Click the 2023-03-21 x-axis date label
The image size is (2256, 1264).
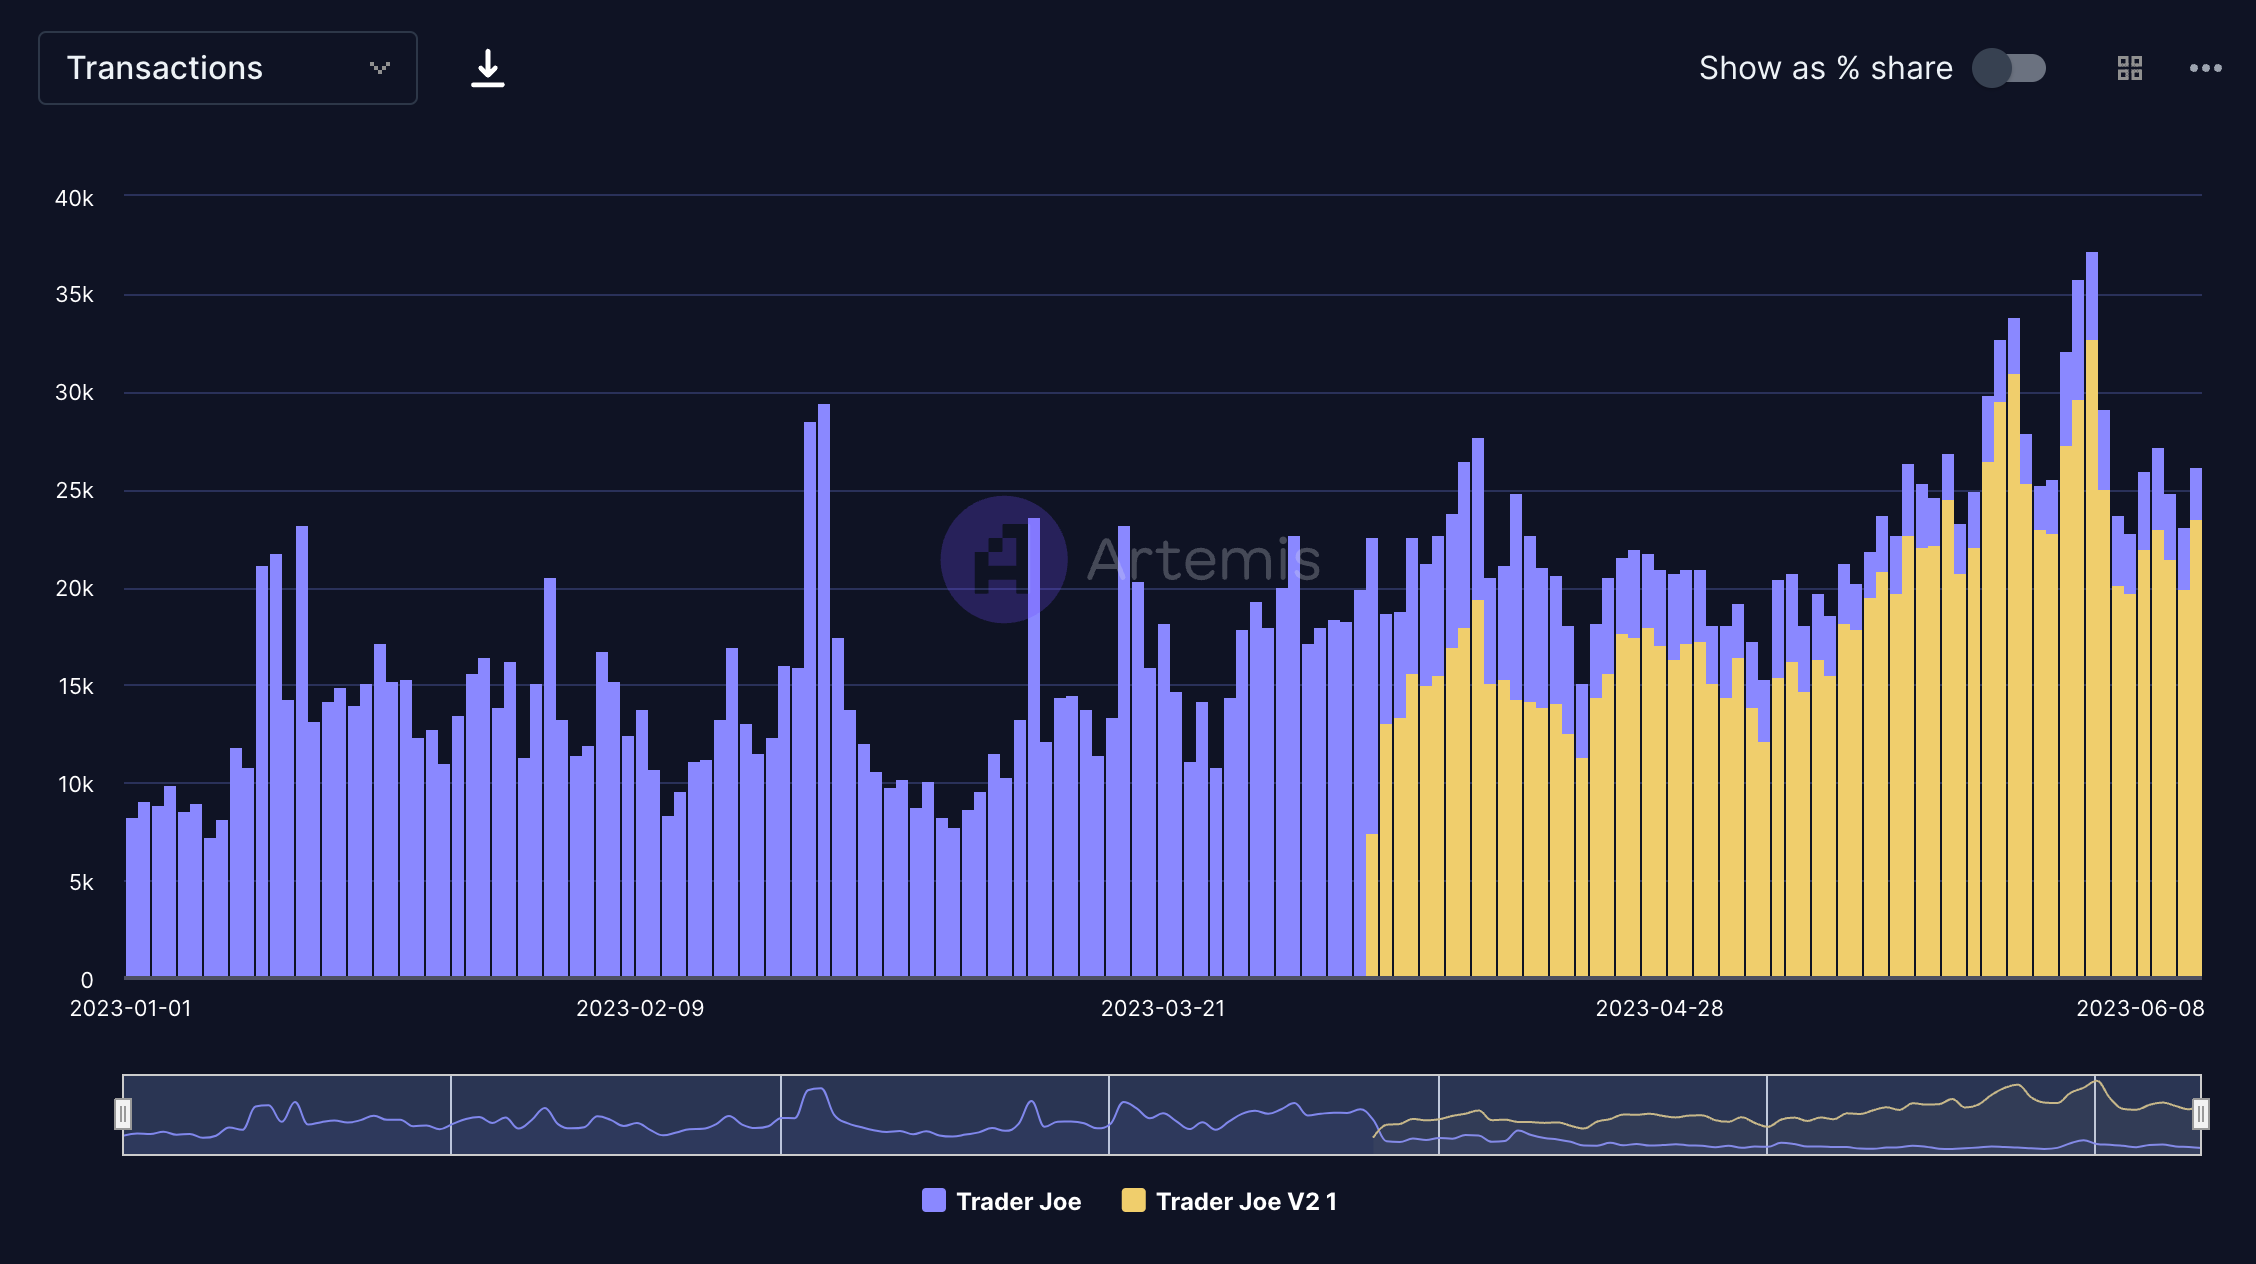coord(1162,1008)
